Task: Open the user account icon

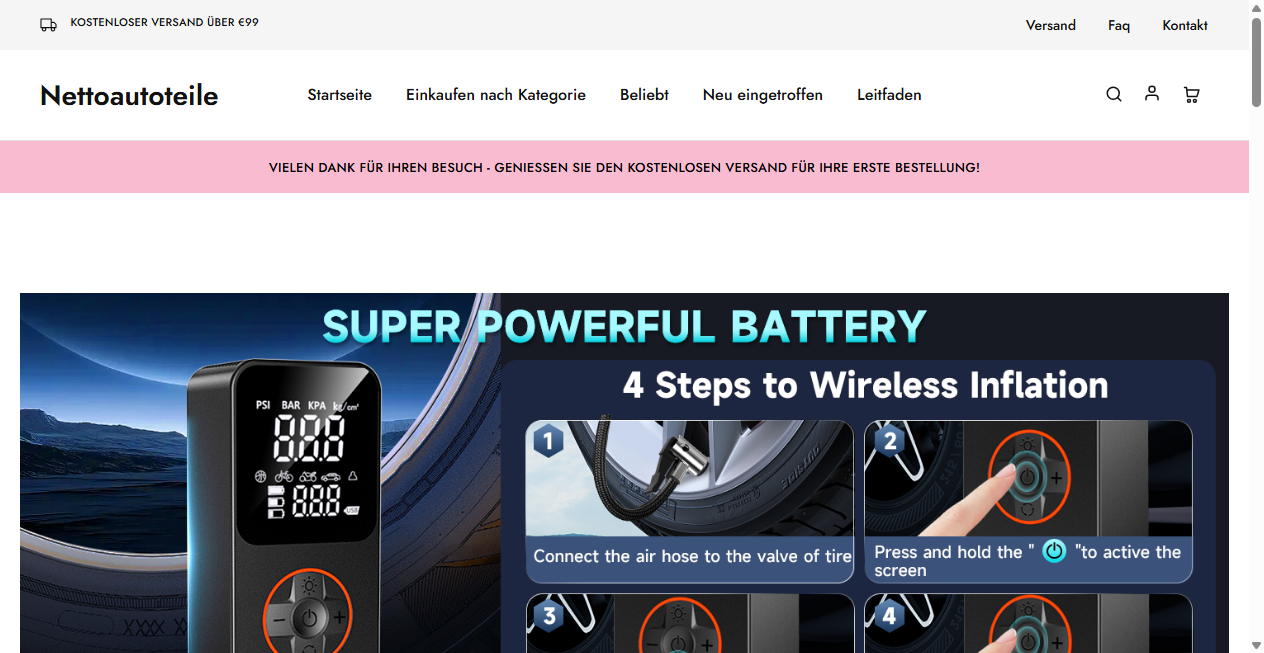Action: (x=1152, y=93)
